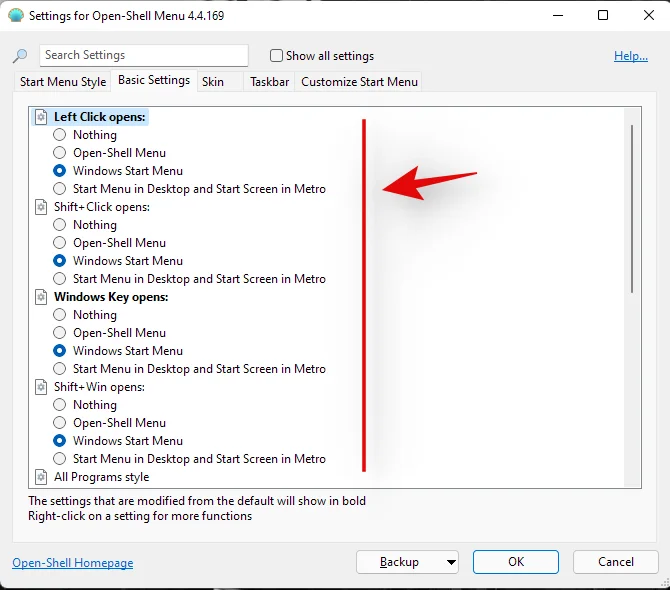Select Nothing under Windows Key opens
This screenshot has width=670, height=590.
click(59, 315)
